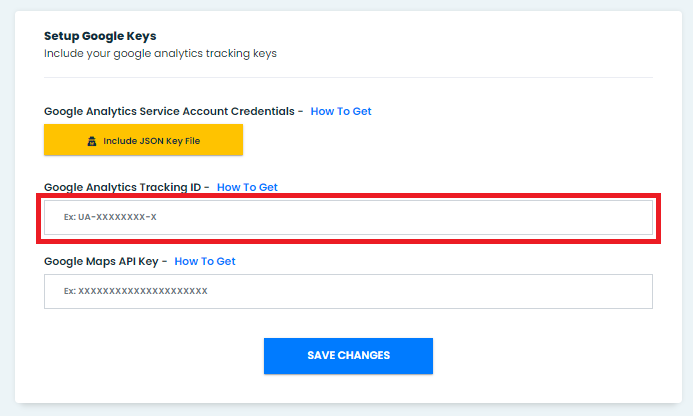Open How To Get for Service Account Credentials

point(341,111)
